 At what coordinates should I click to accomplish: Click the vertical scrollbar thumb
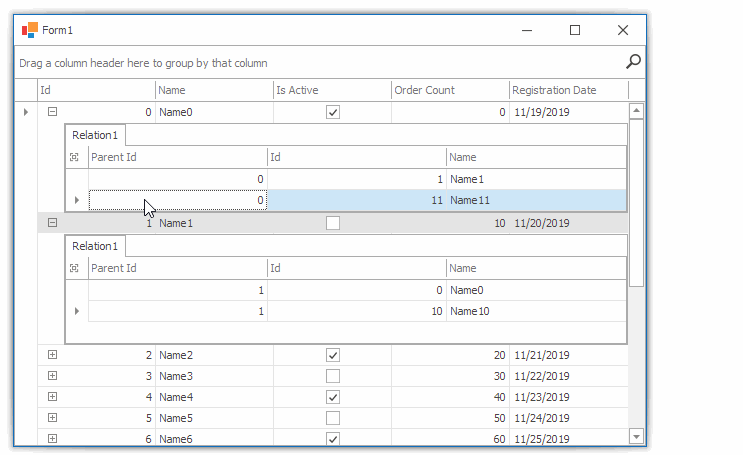tap(636, 203)
